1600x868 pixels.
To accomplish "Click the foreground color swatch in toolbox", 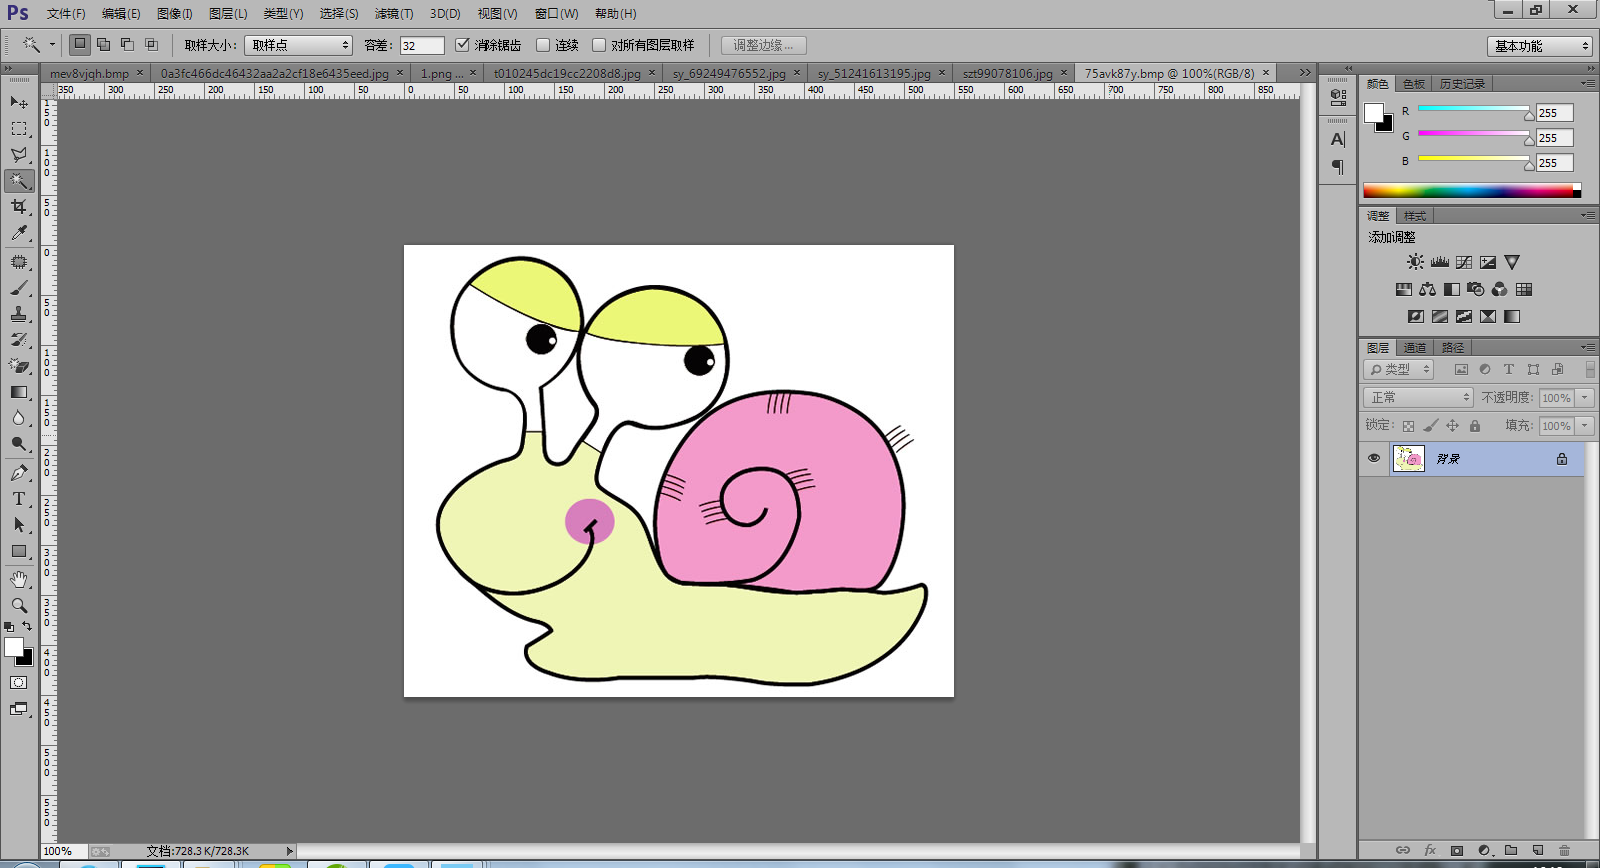I will 12,646.
